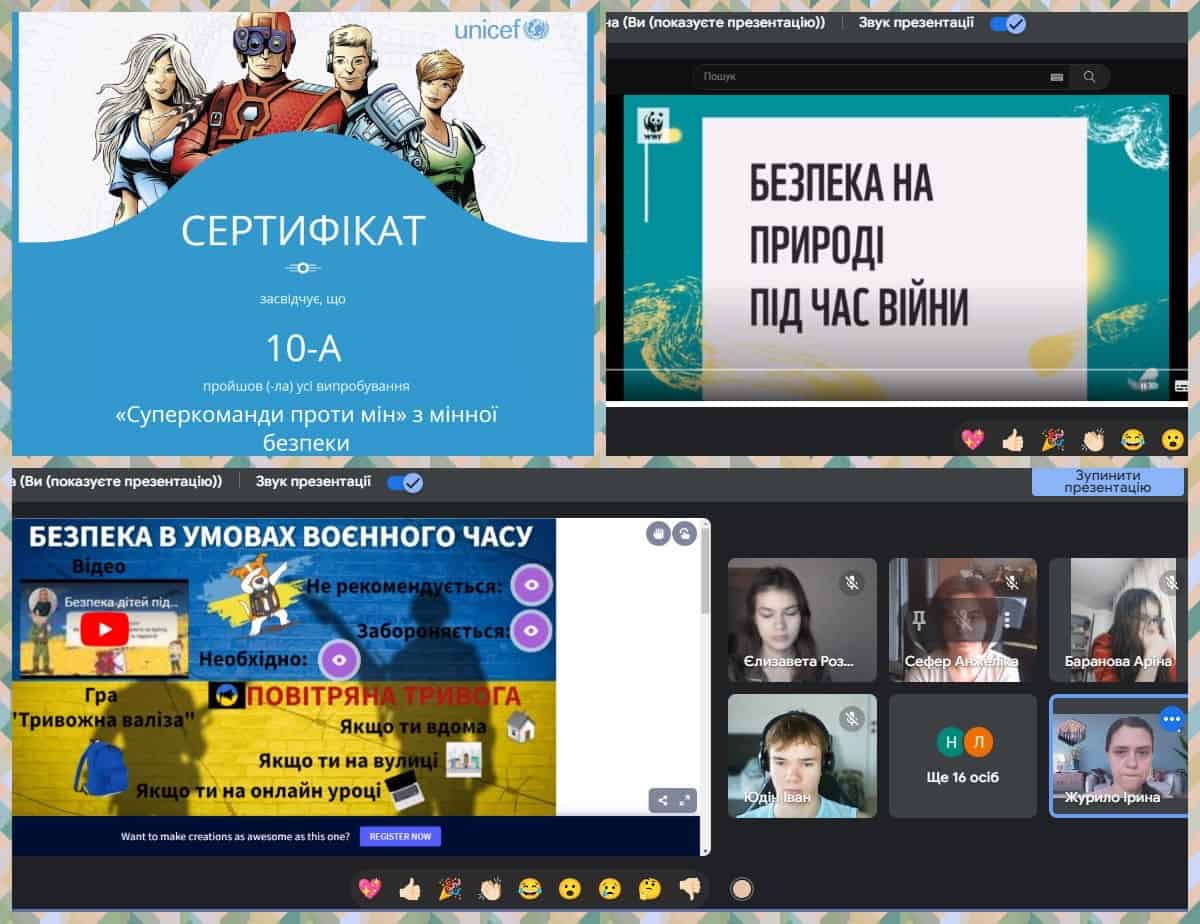
Task: Select Єлизавета Роз... participant tile
Action: (x=802, y=620)
